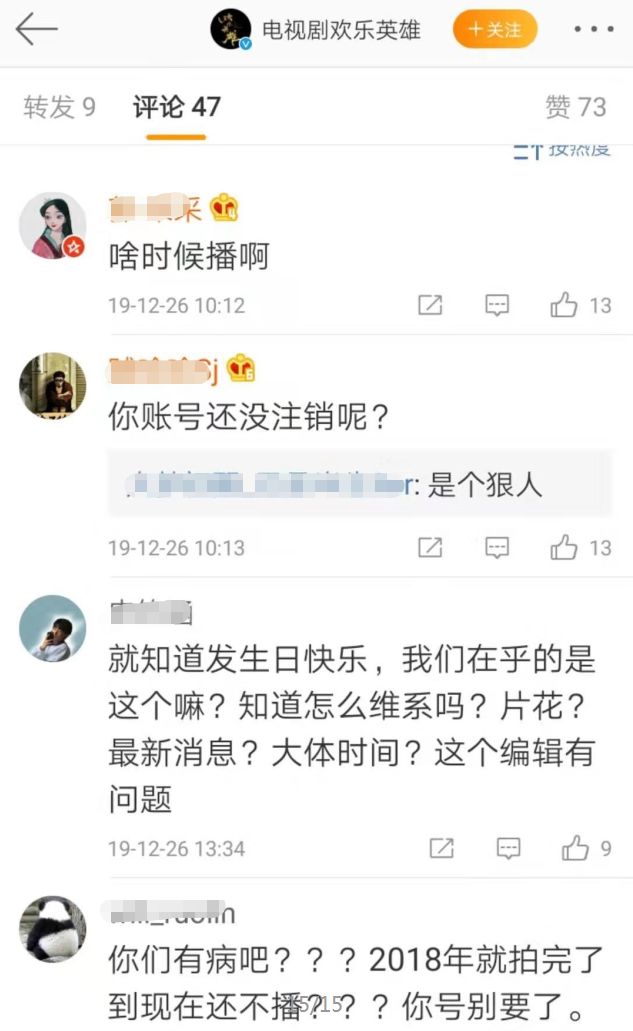Image resolution: width=633 pixels, height=1031 pixels.
Task: Like the 你账号还没注销呢 comment
Action: tap(565, 547)
